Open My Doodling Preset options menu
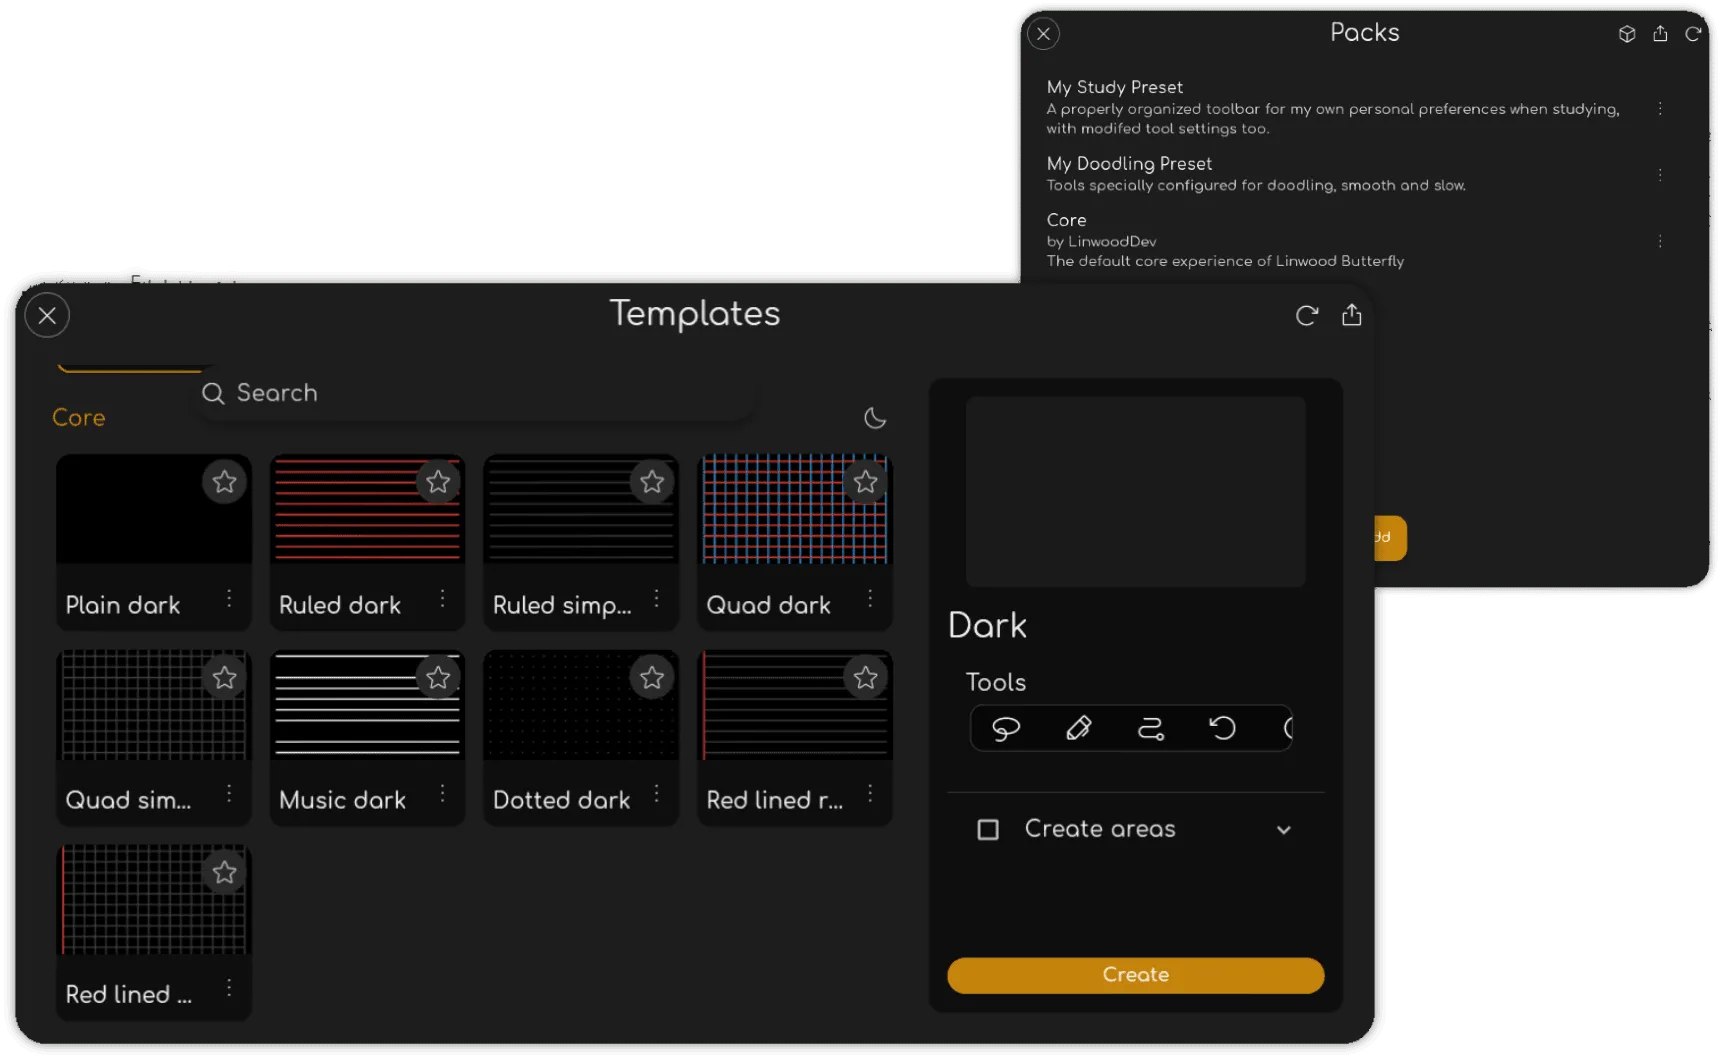The image size is (1720, 1060). 1660,175
